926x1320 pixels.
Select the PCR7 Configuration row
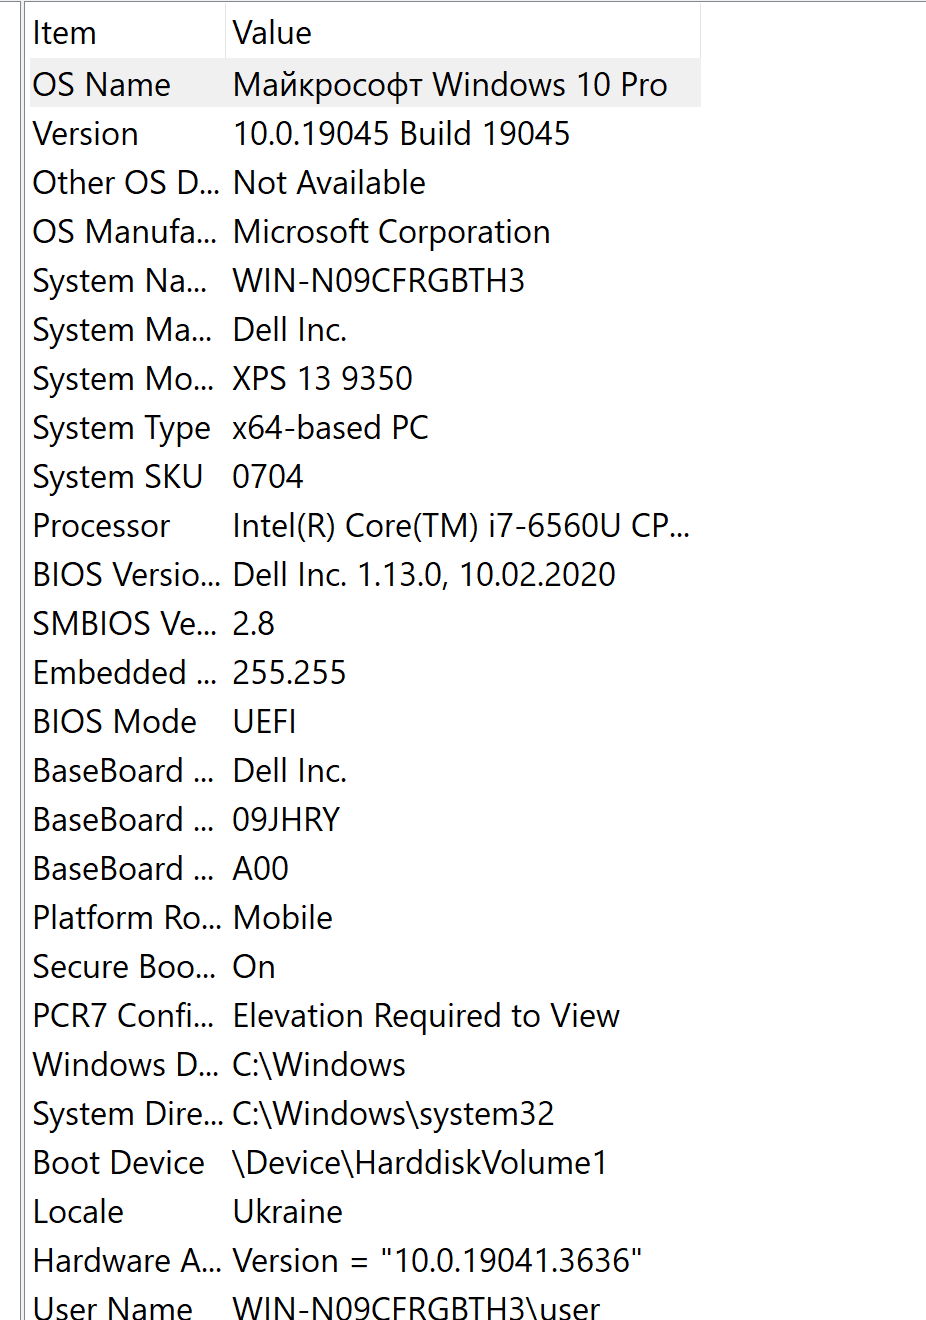[365, 1015]
